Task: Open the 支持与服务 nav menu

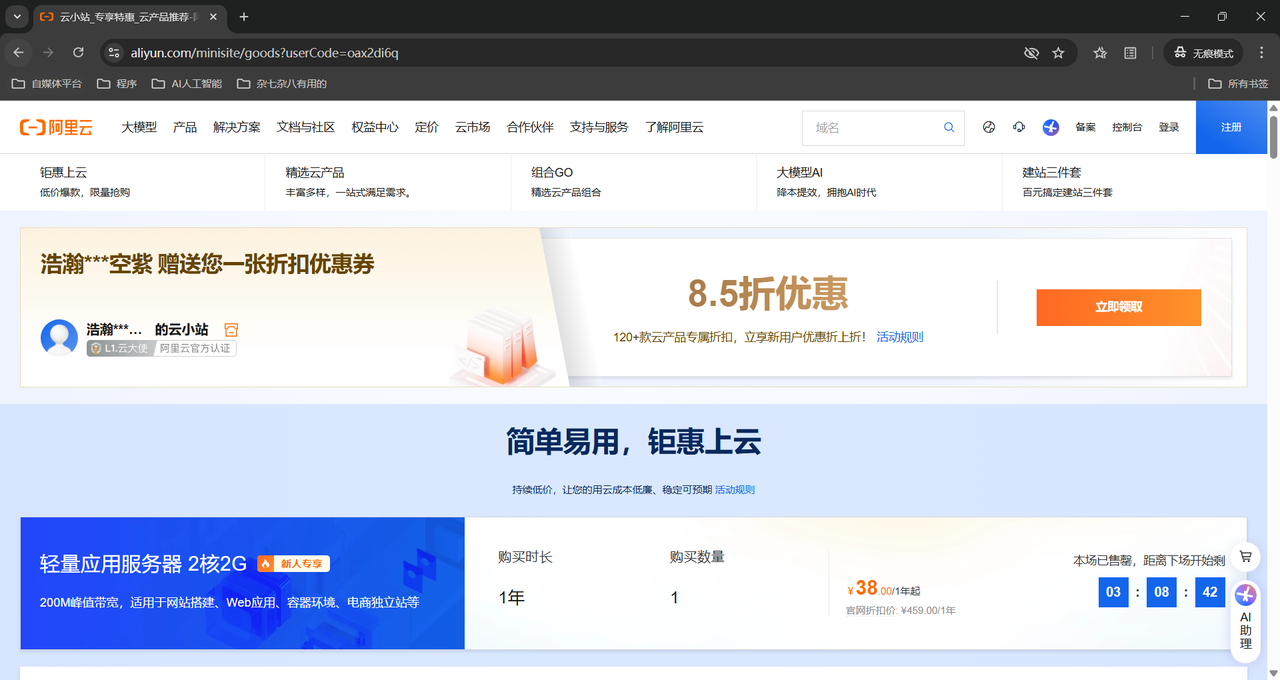Action: tap(599, 127)
